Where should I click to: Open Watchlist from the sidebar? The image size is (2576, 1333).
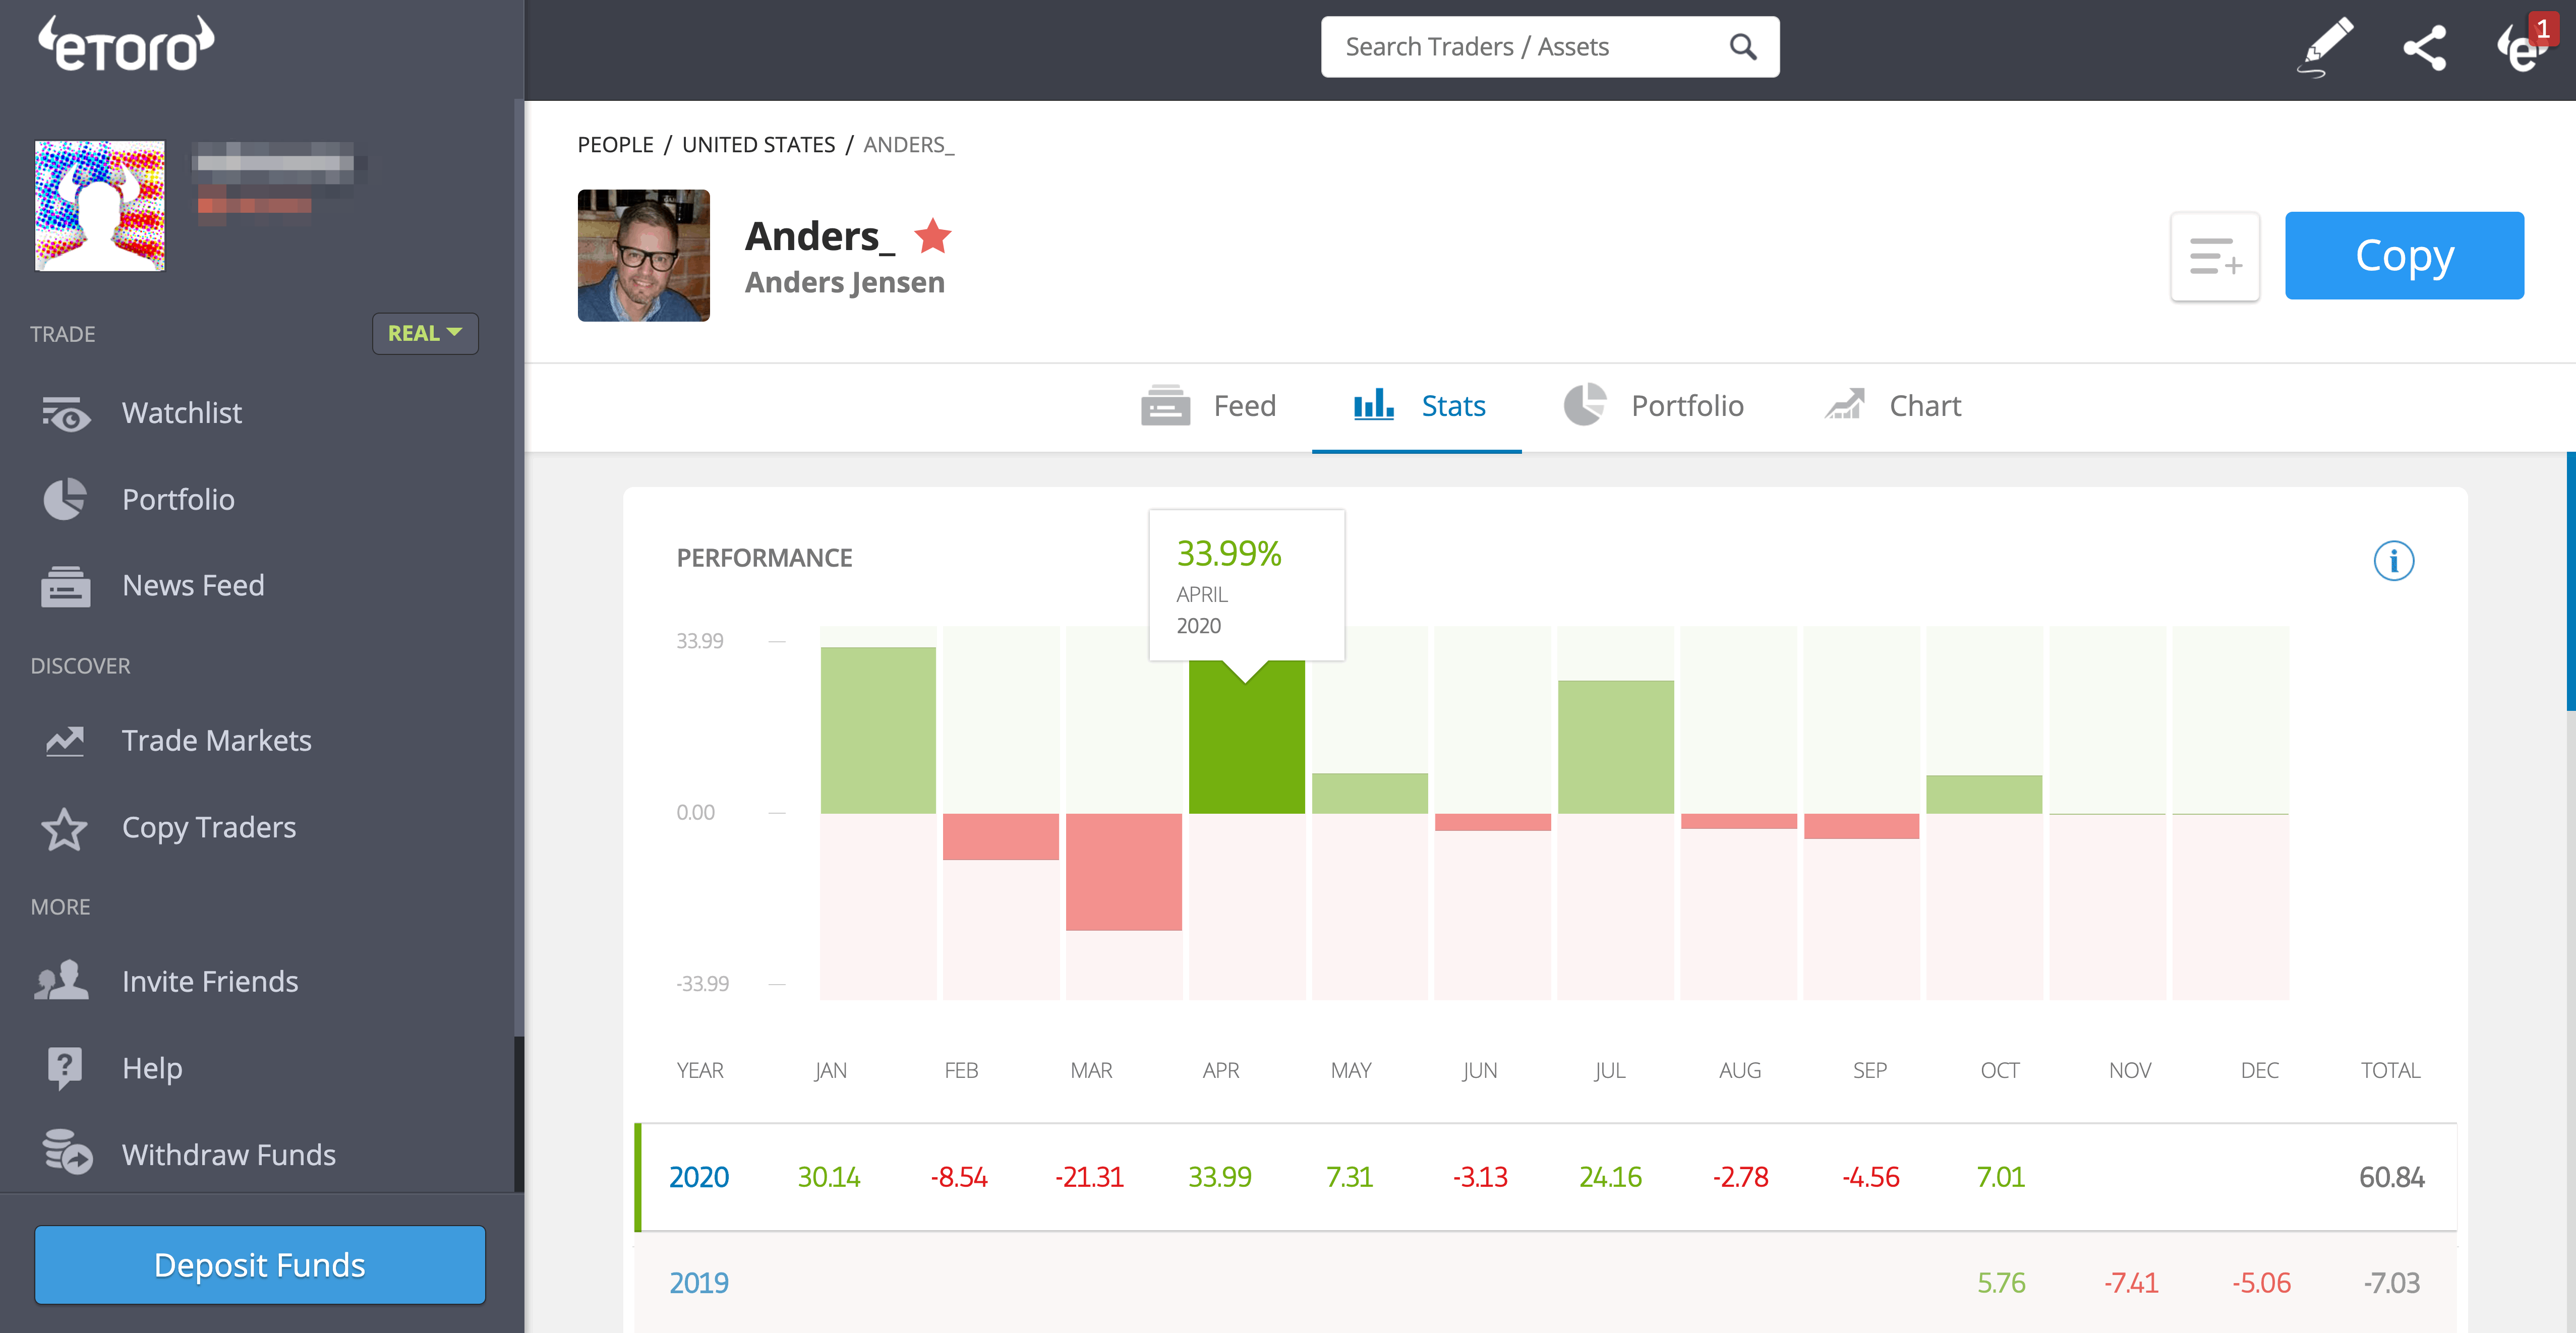click(181, 413)
